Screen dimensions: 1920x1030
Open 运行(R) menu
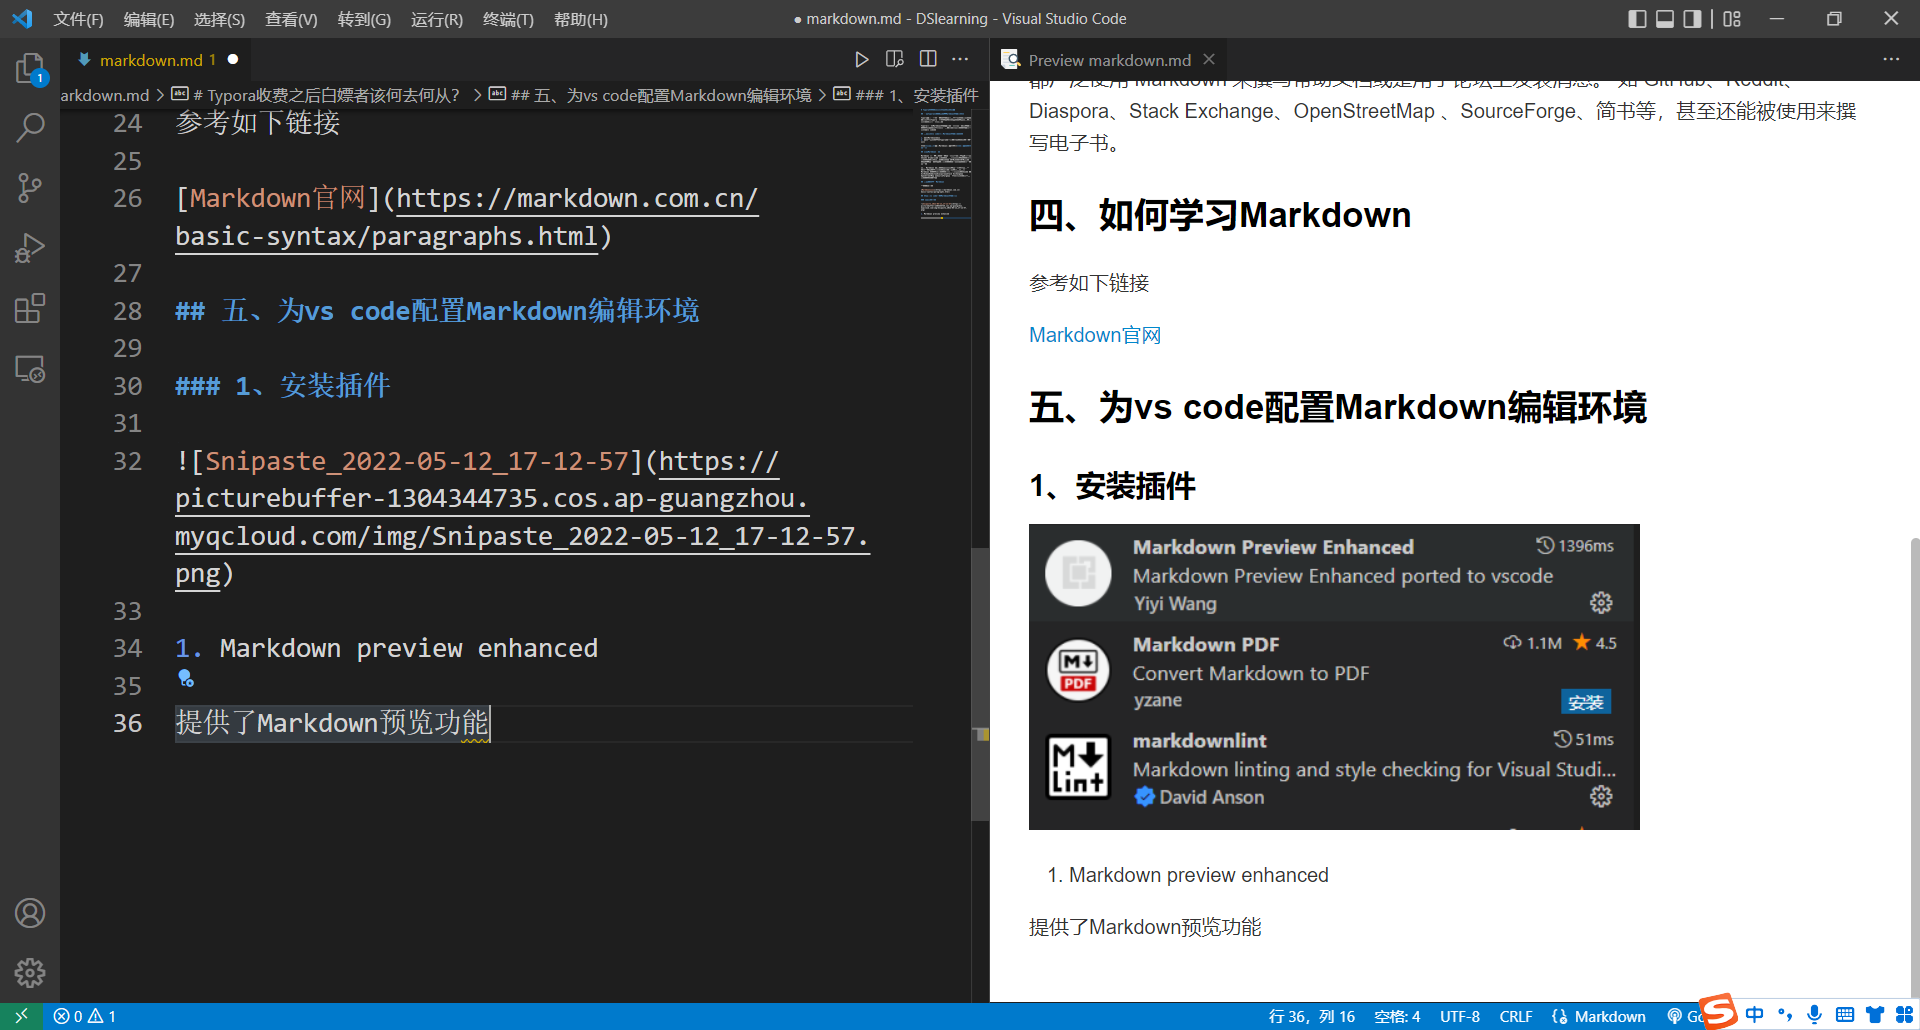pos(437,19)
